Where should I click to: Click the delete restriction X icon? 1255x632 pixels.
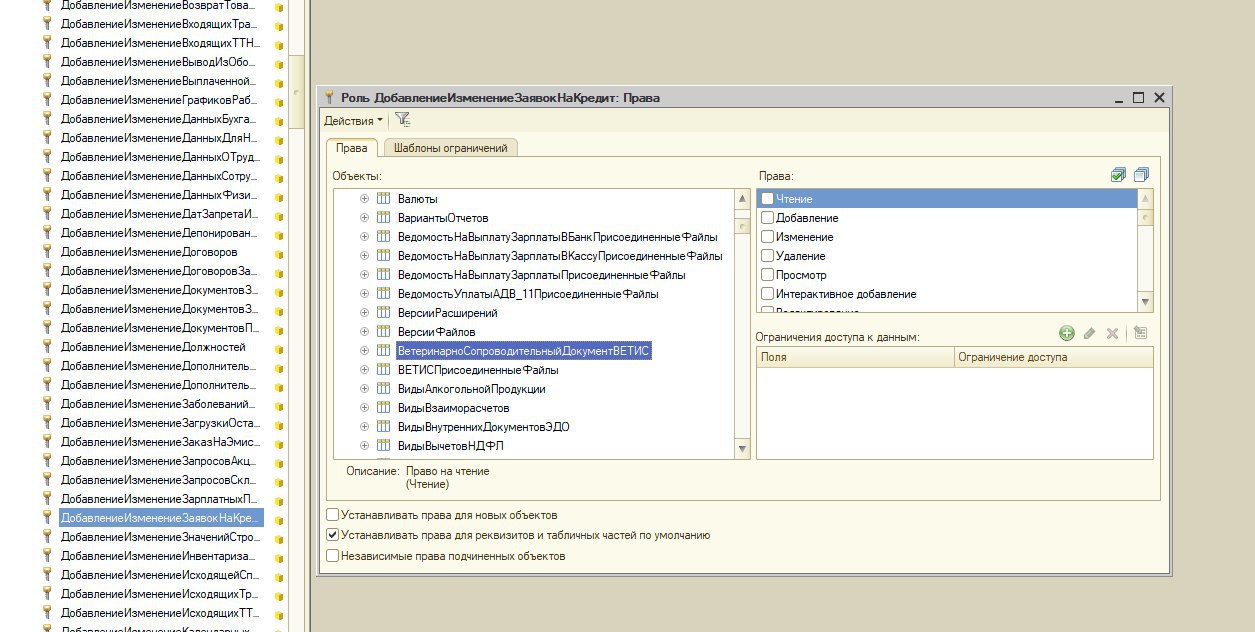(1112, 333)
